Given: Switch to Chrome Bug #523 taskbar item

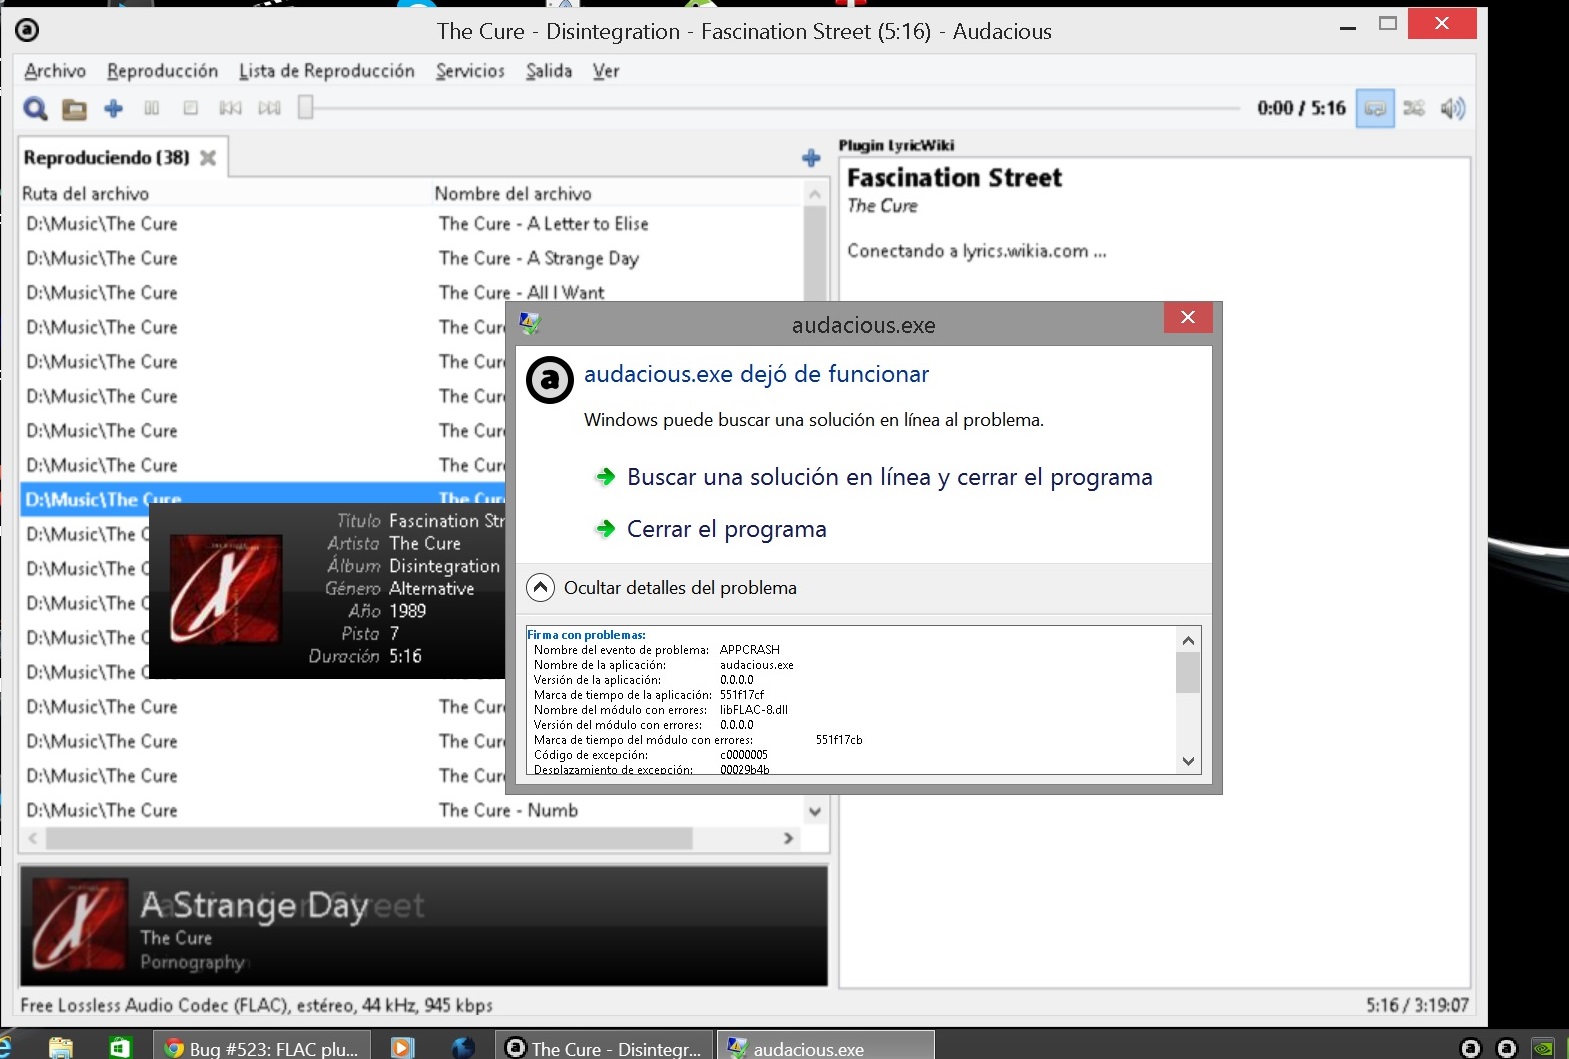Looking at the screenshot, I should click(x=260, y=1048).
